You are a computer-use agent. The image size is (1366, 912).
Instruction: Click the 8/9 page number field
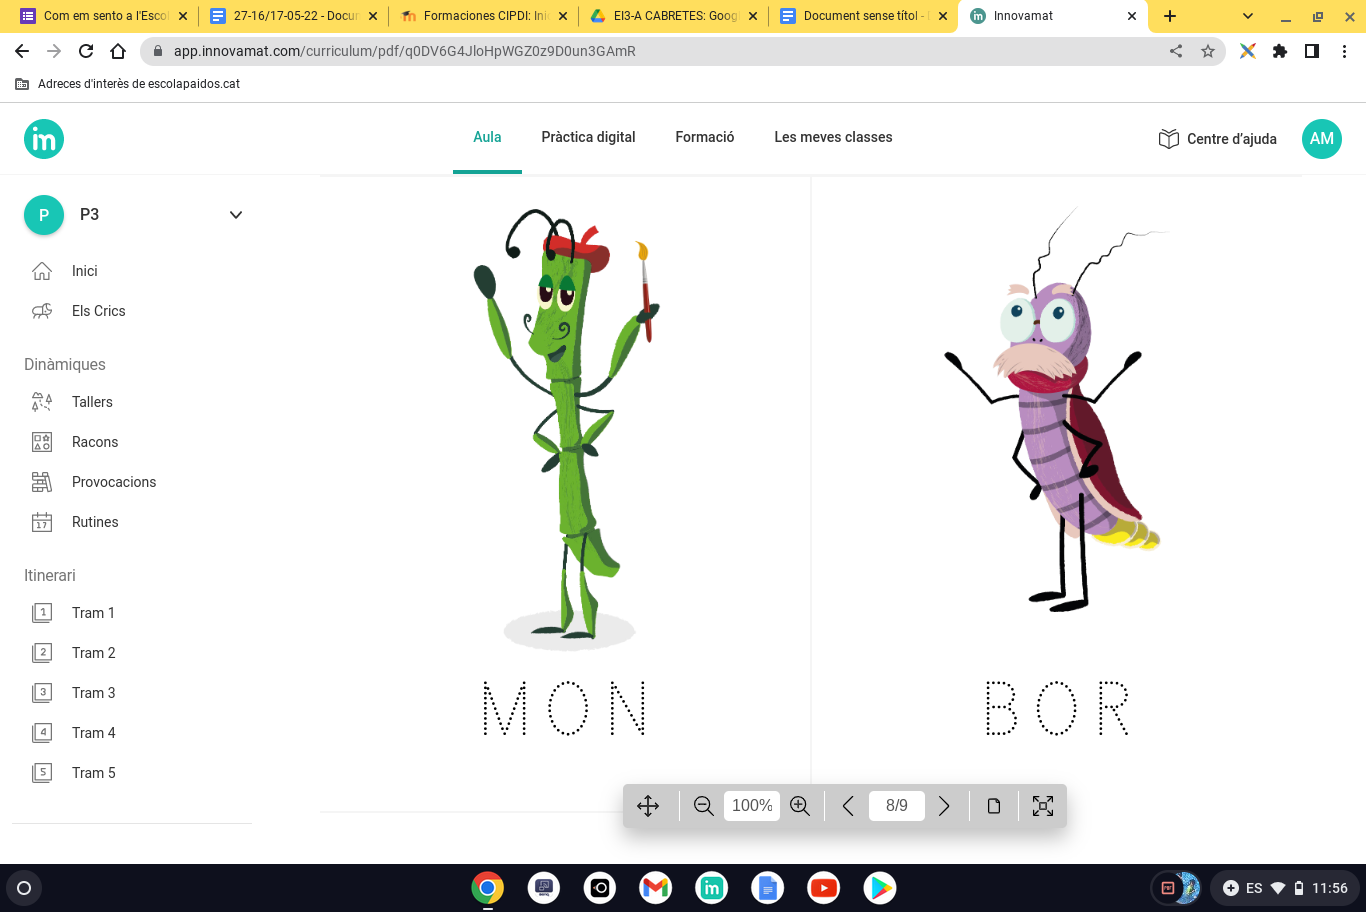pos(897,806)
